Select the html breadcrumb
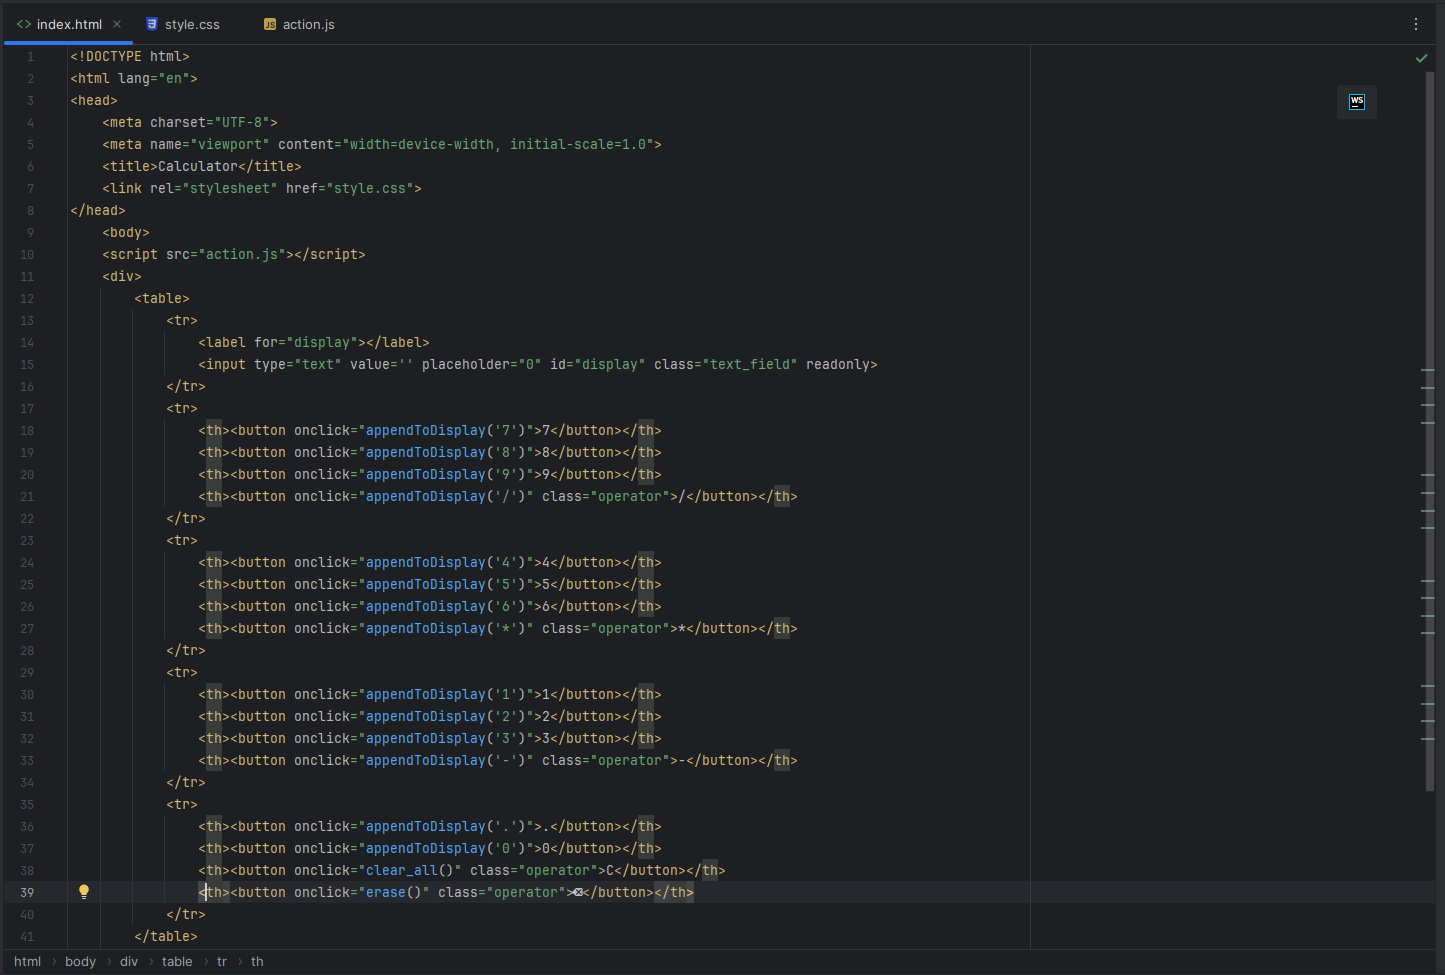The width and height of the screenshot is (1445, 975). [28, 962]
